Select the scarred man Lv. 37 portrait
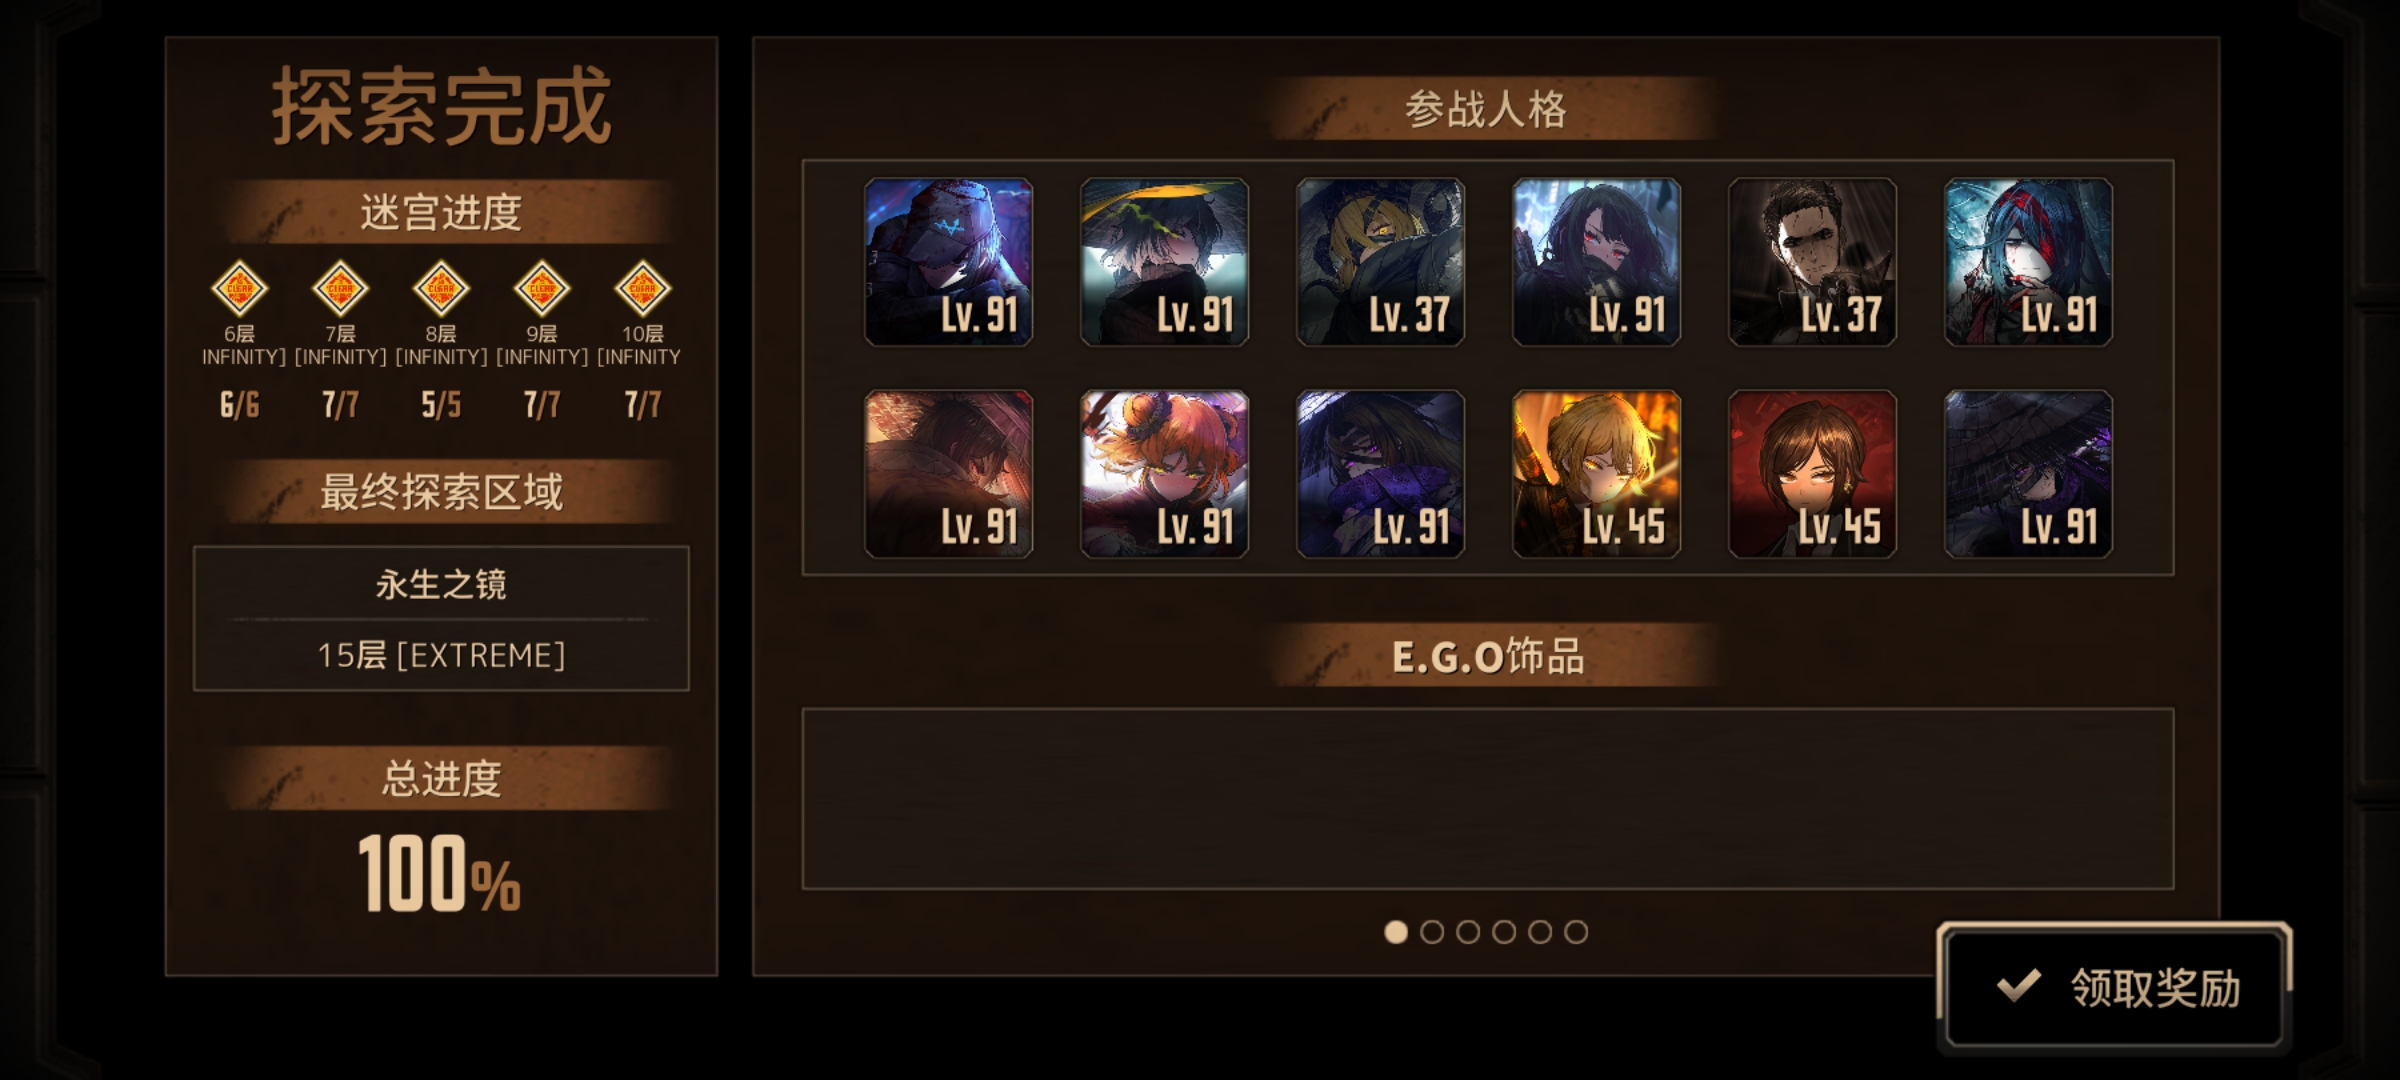The image size is (2400, 1080). [x=1812, y=262]
